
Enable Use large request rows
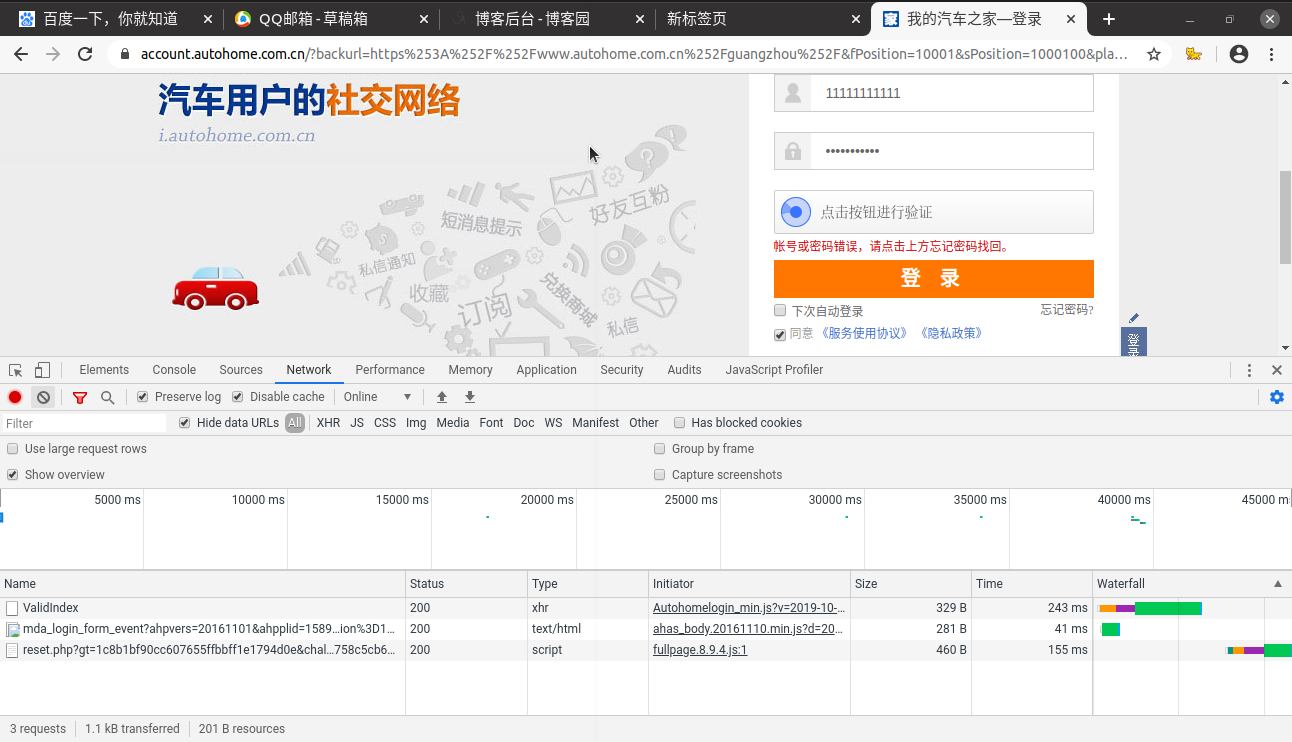coord(12,449)
